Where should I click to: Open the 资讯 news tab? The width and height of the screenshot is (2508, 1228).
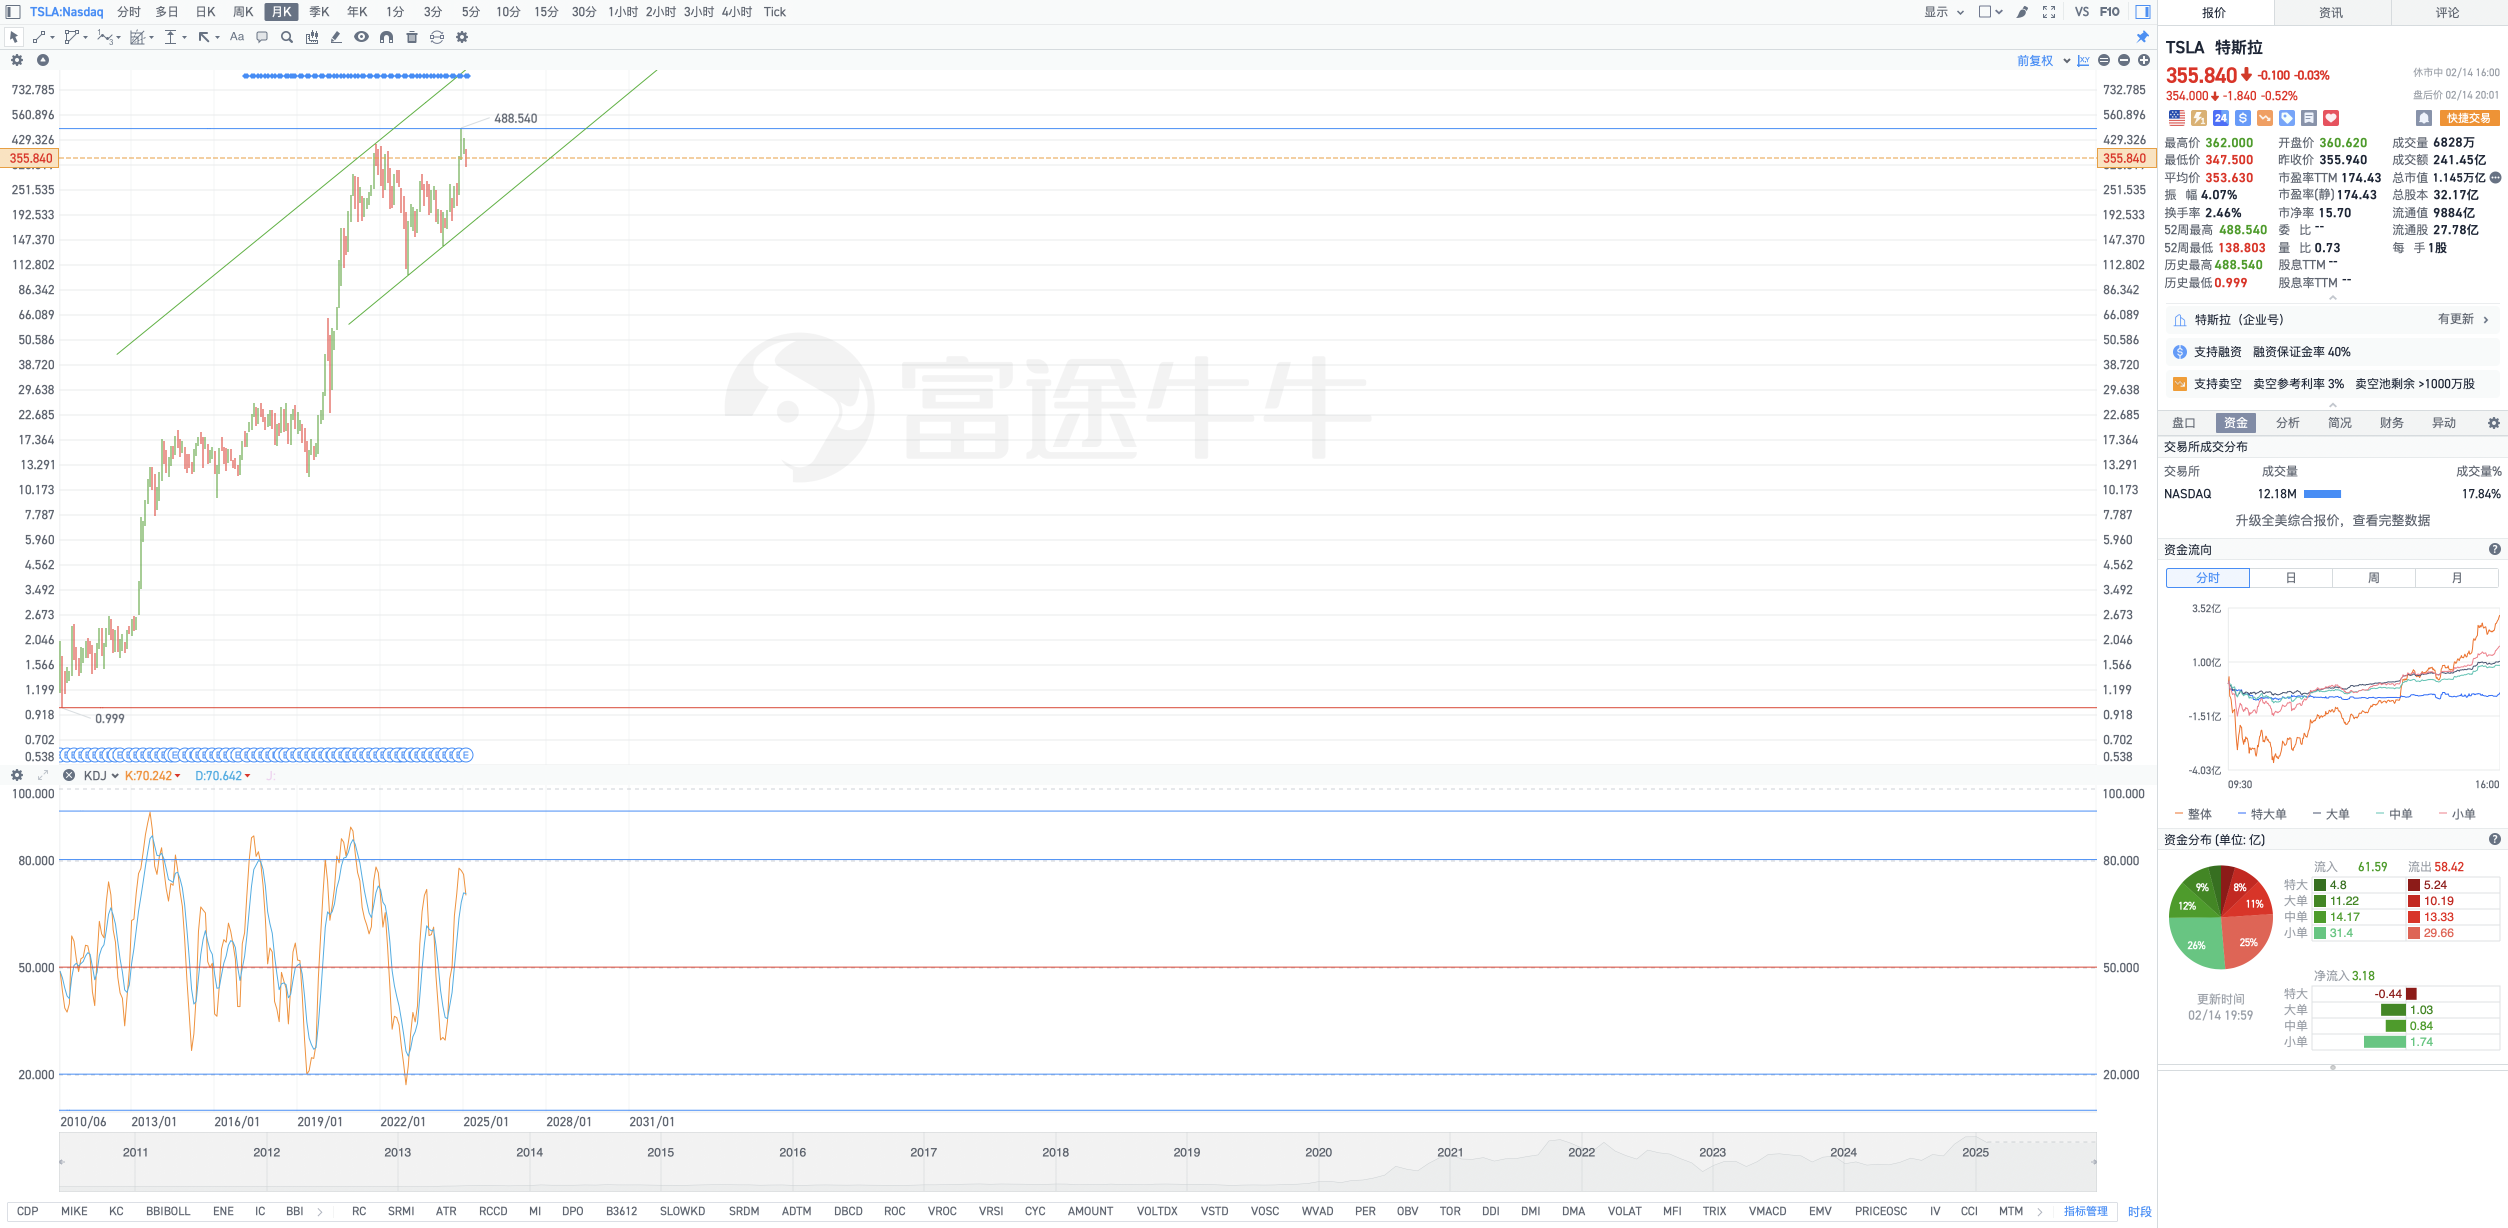pos(2331,12)
